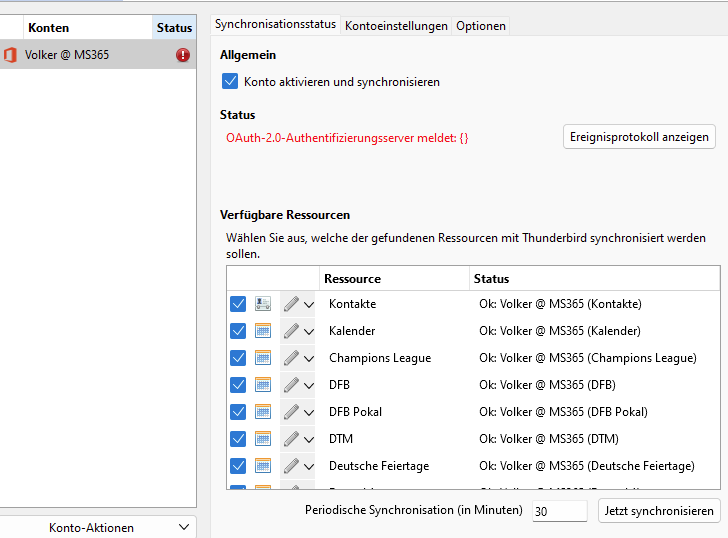The height and width of the screenshot is (538, 728).
Task: Click the contacts address book icon in Kontakte row
Action: pos(263,304)
